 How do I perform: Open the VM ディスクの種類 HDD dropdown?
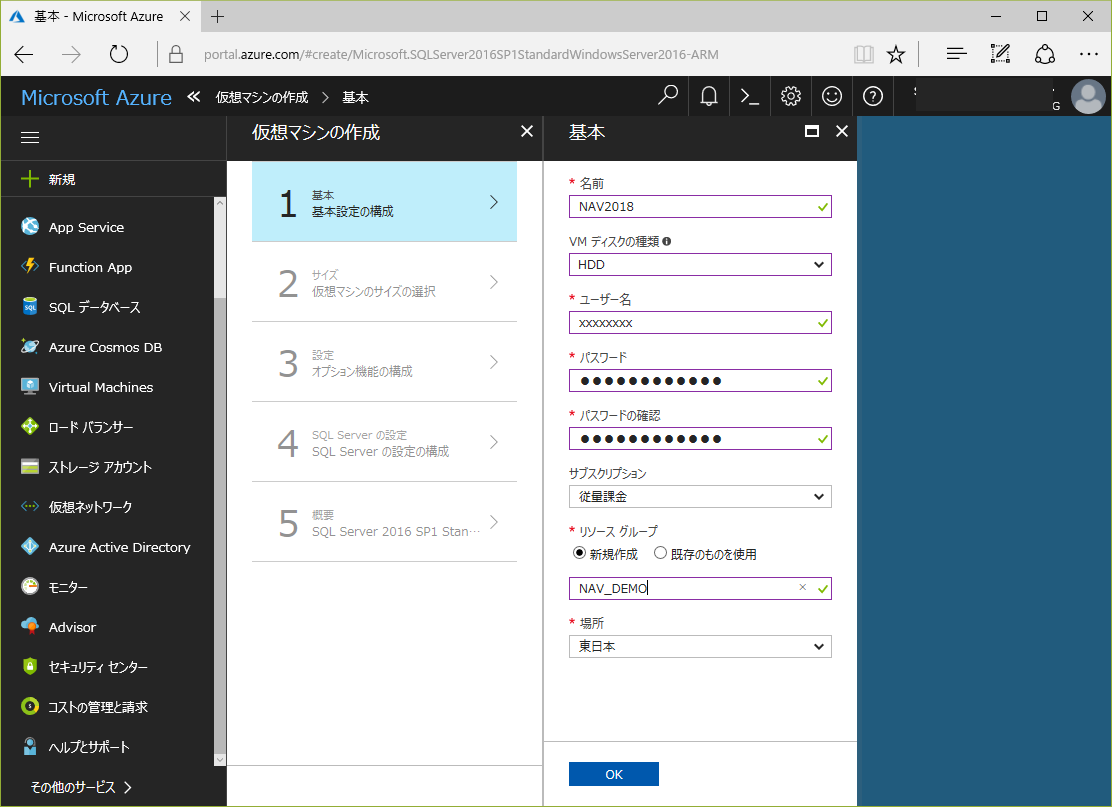pyautogui.click(x=700, y=265)
